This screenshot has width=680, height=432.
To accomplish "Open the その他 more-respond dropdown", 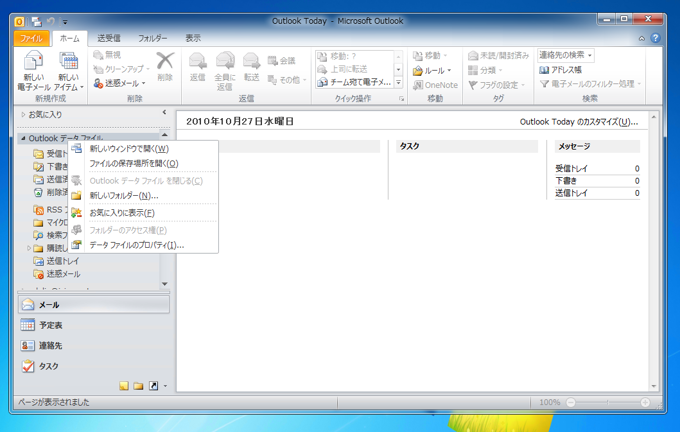I will pyautogui.click(x=287, y=80).
